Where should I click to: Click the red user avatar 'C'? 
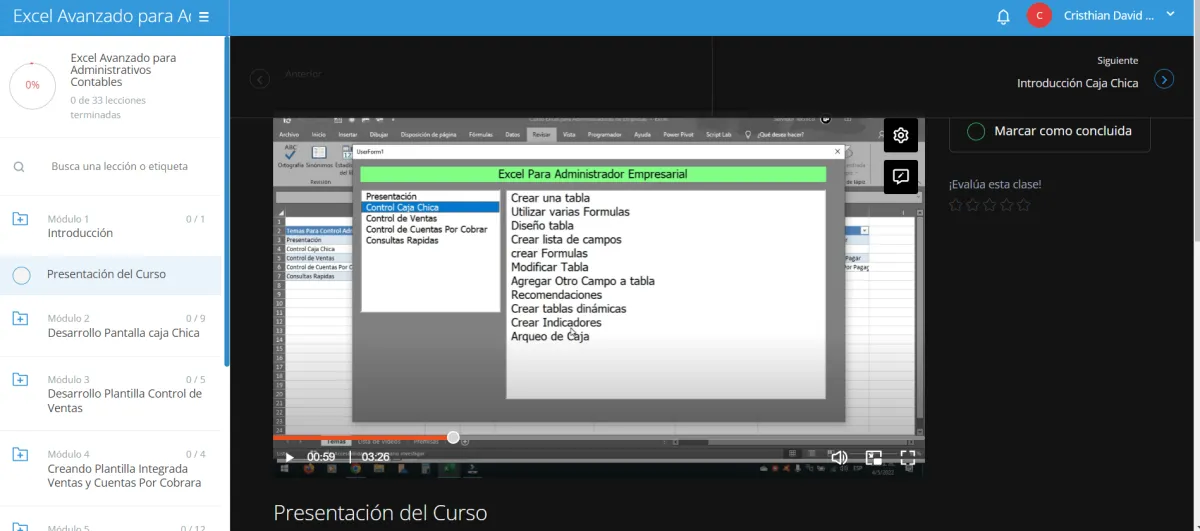[1039, 16]
